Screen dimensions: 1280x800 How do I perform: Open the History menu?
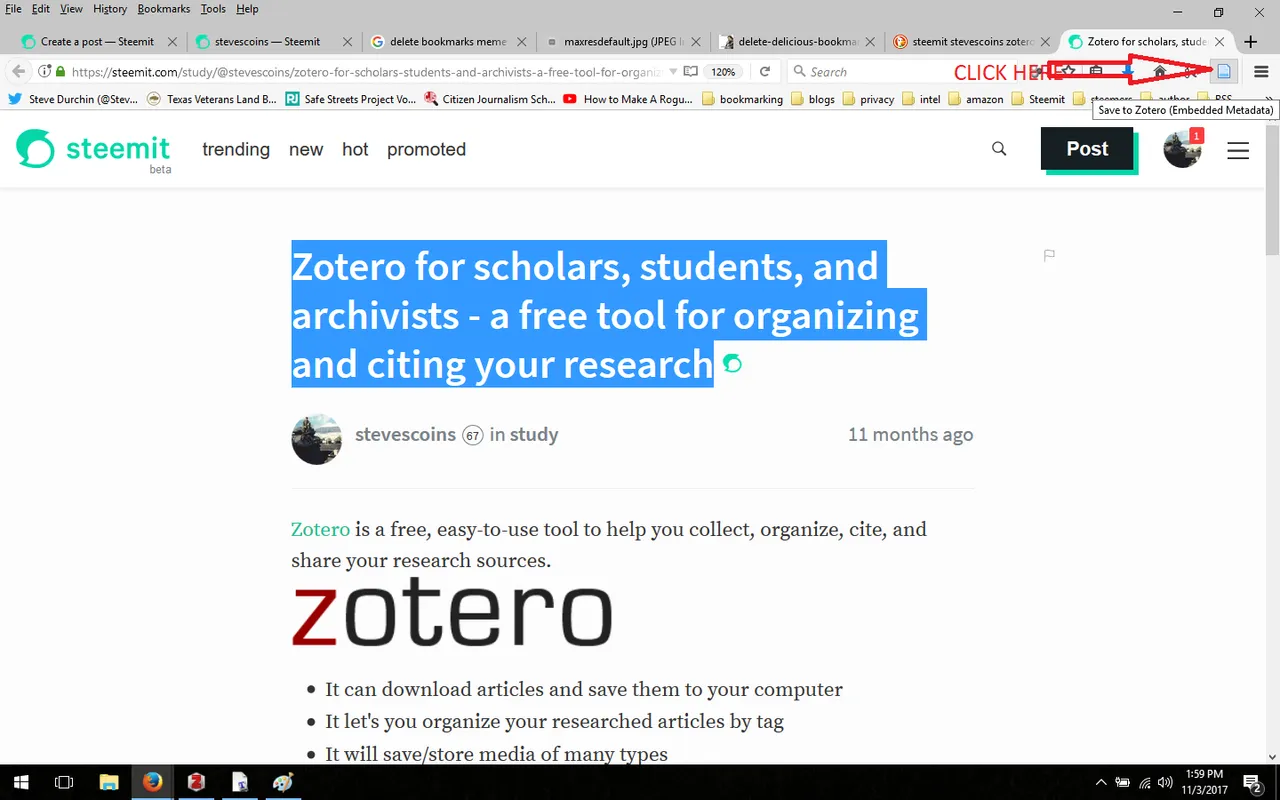(110, 9)
